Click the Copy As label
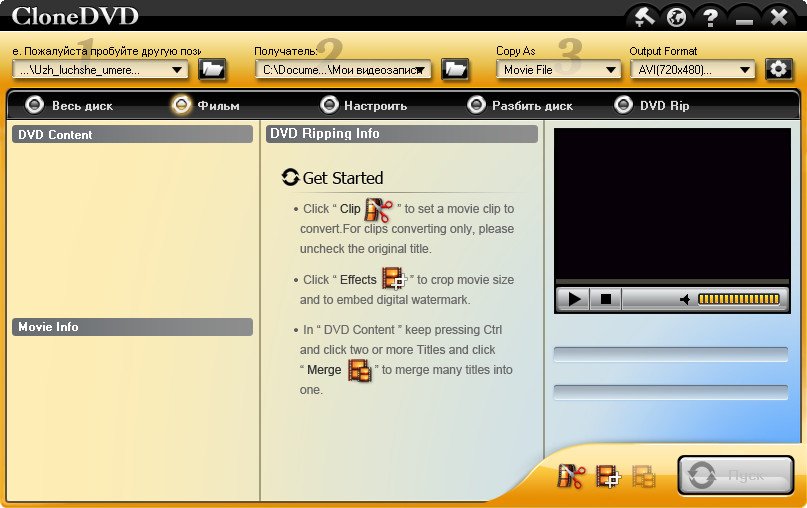807x508 pixels. click(x=516, y=51)
